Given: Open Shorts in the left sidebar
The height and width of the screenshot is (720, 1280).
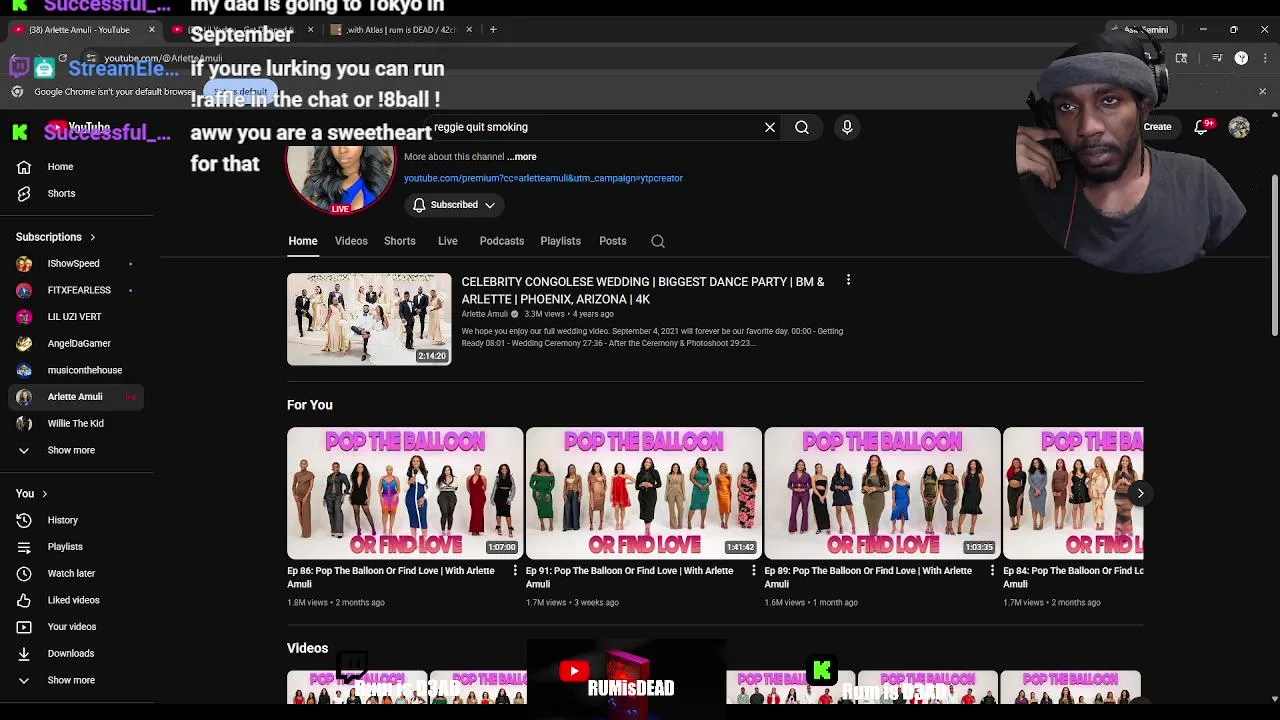Looking at the screenshot, I should (x=60, y=194).
